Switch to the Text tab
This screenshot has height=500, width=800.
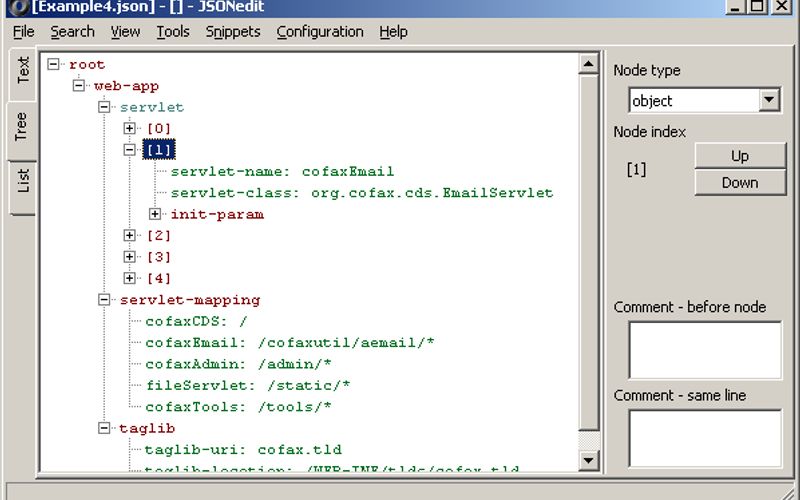[x=22, y=71]
